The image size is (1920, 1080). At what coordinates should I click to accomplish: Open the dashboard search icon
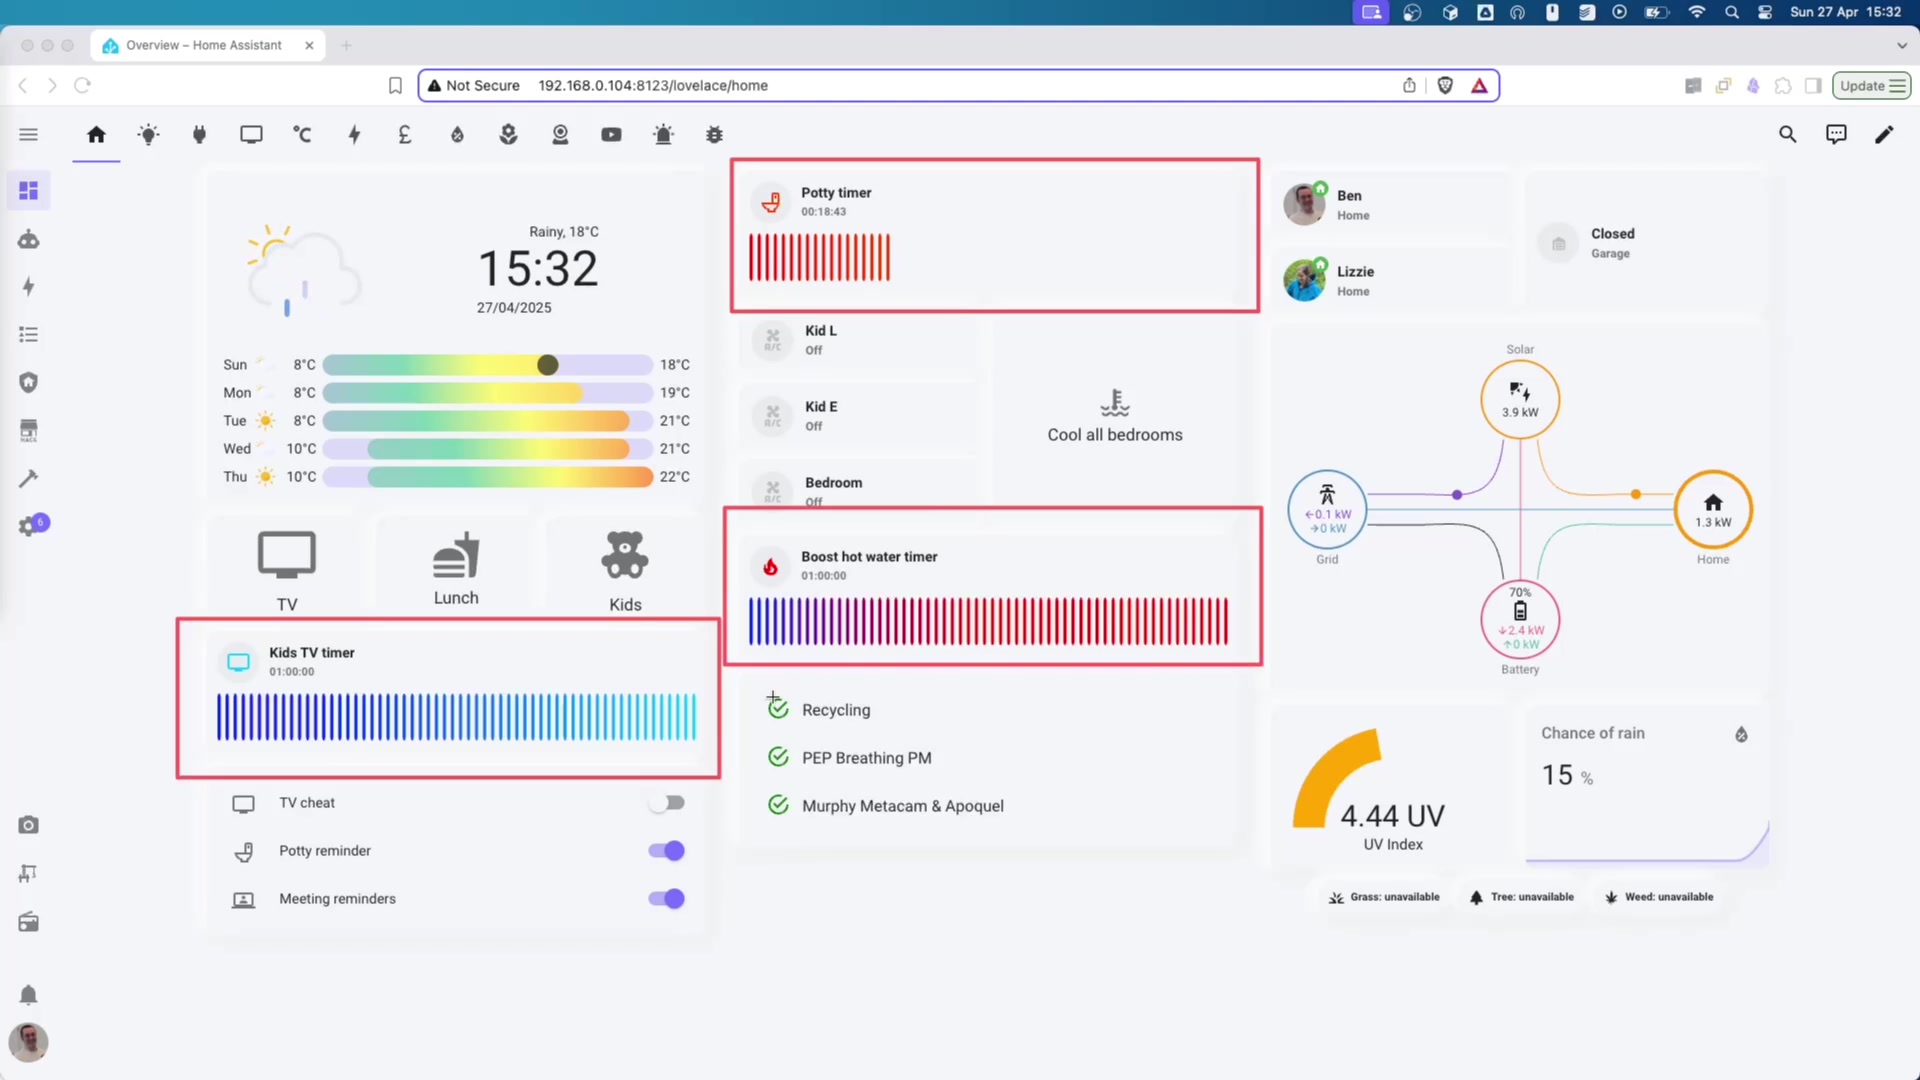coord(1787,134)
